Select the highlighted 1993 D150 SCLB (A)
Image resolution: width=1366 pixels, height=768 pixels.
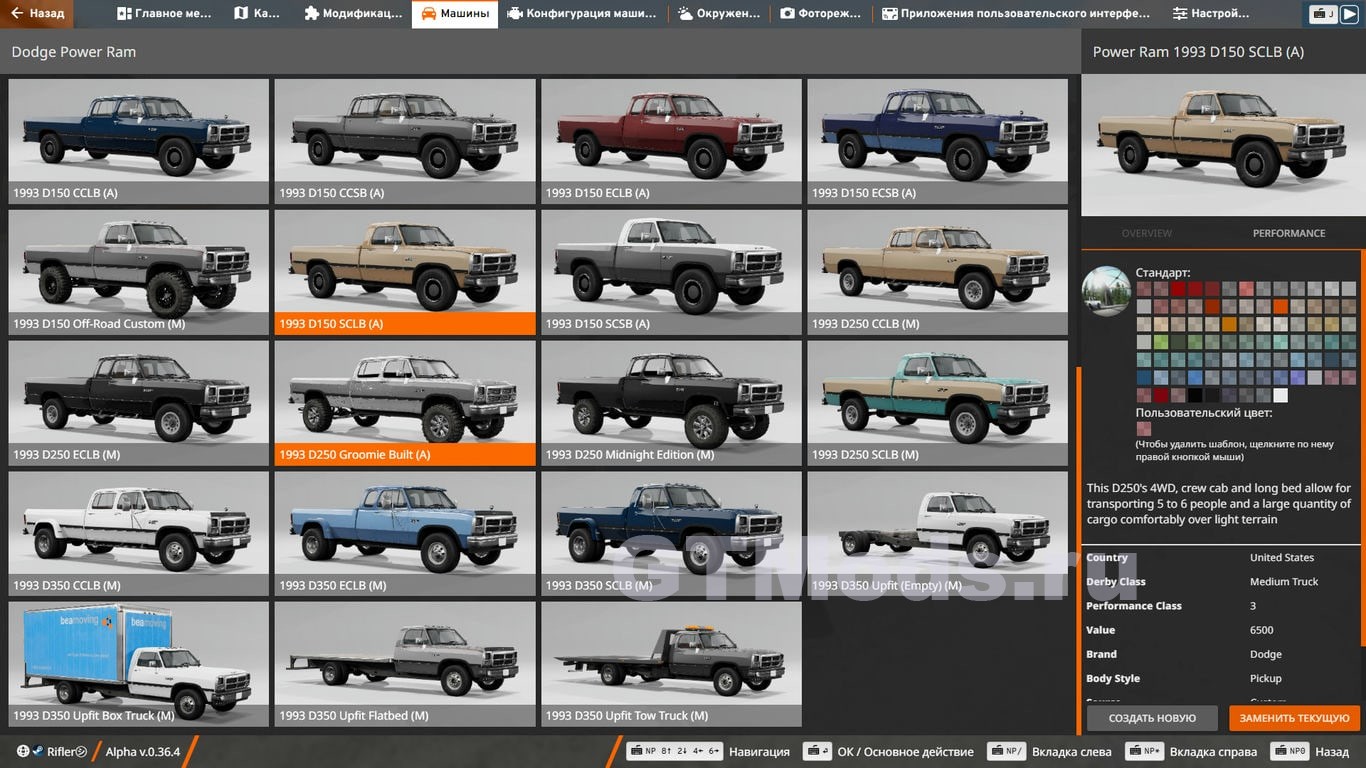coord(405,272)
